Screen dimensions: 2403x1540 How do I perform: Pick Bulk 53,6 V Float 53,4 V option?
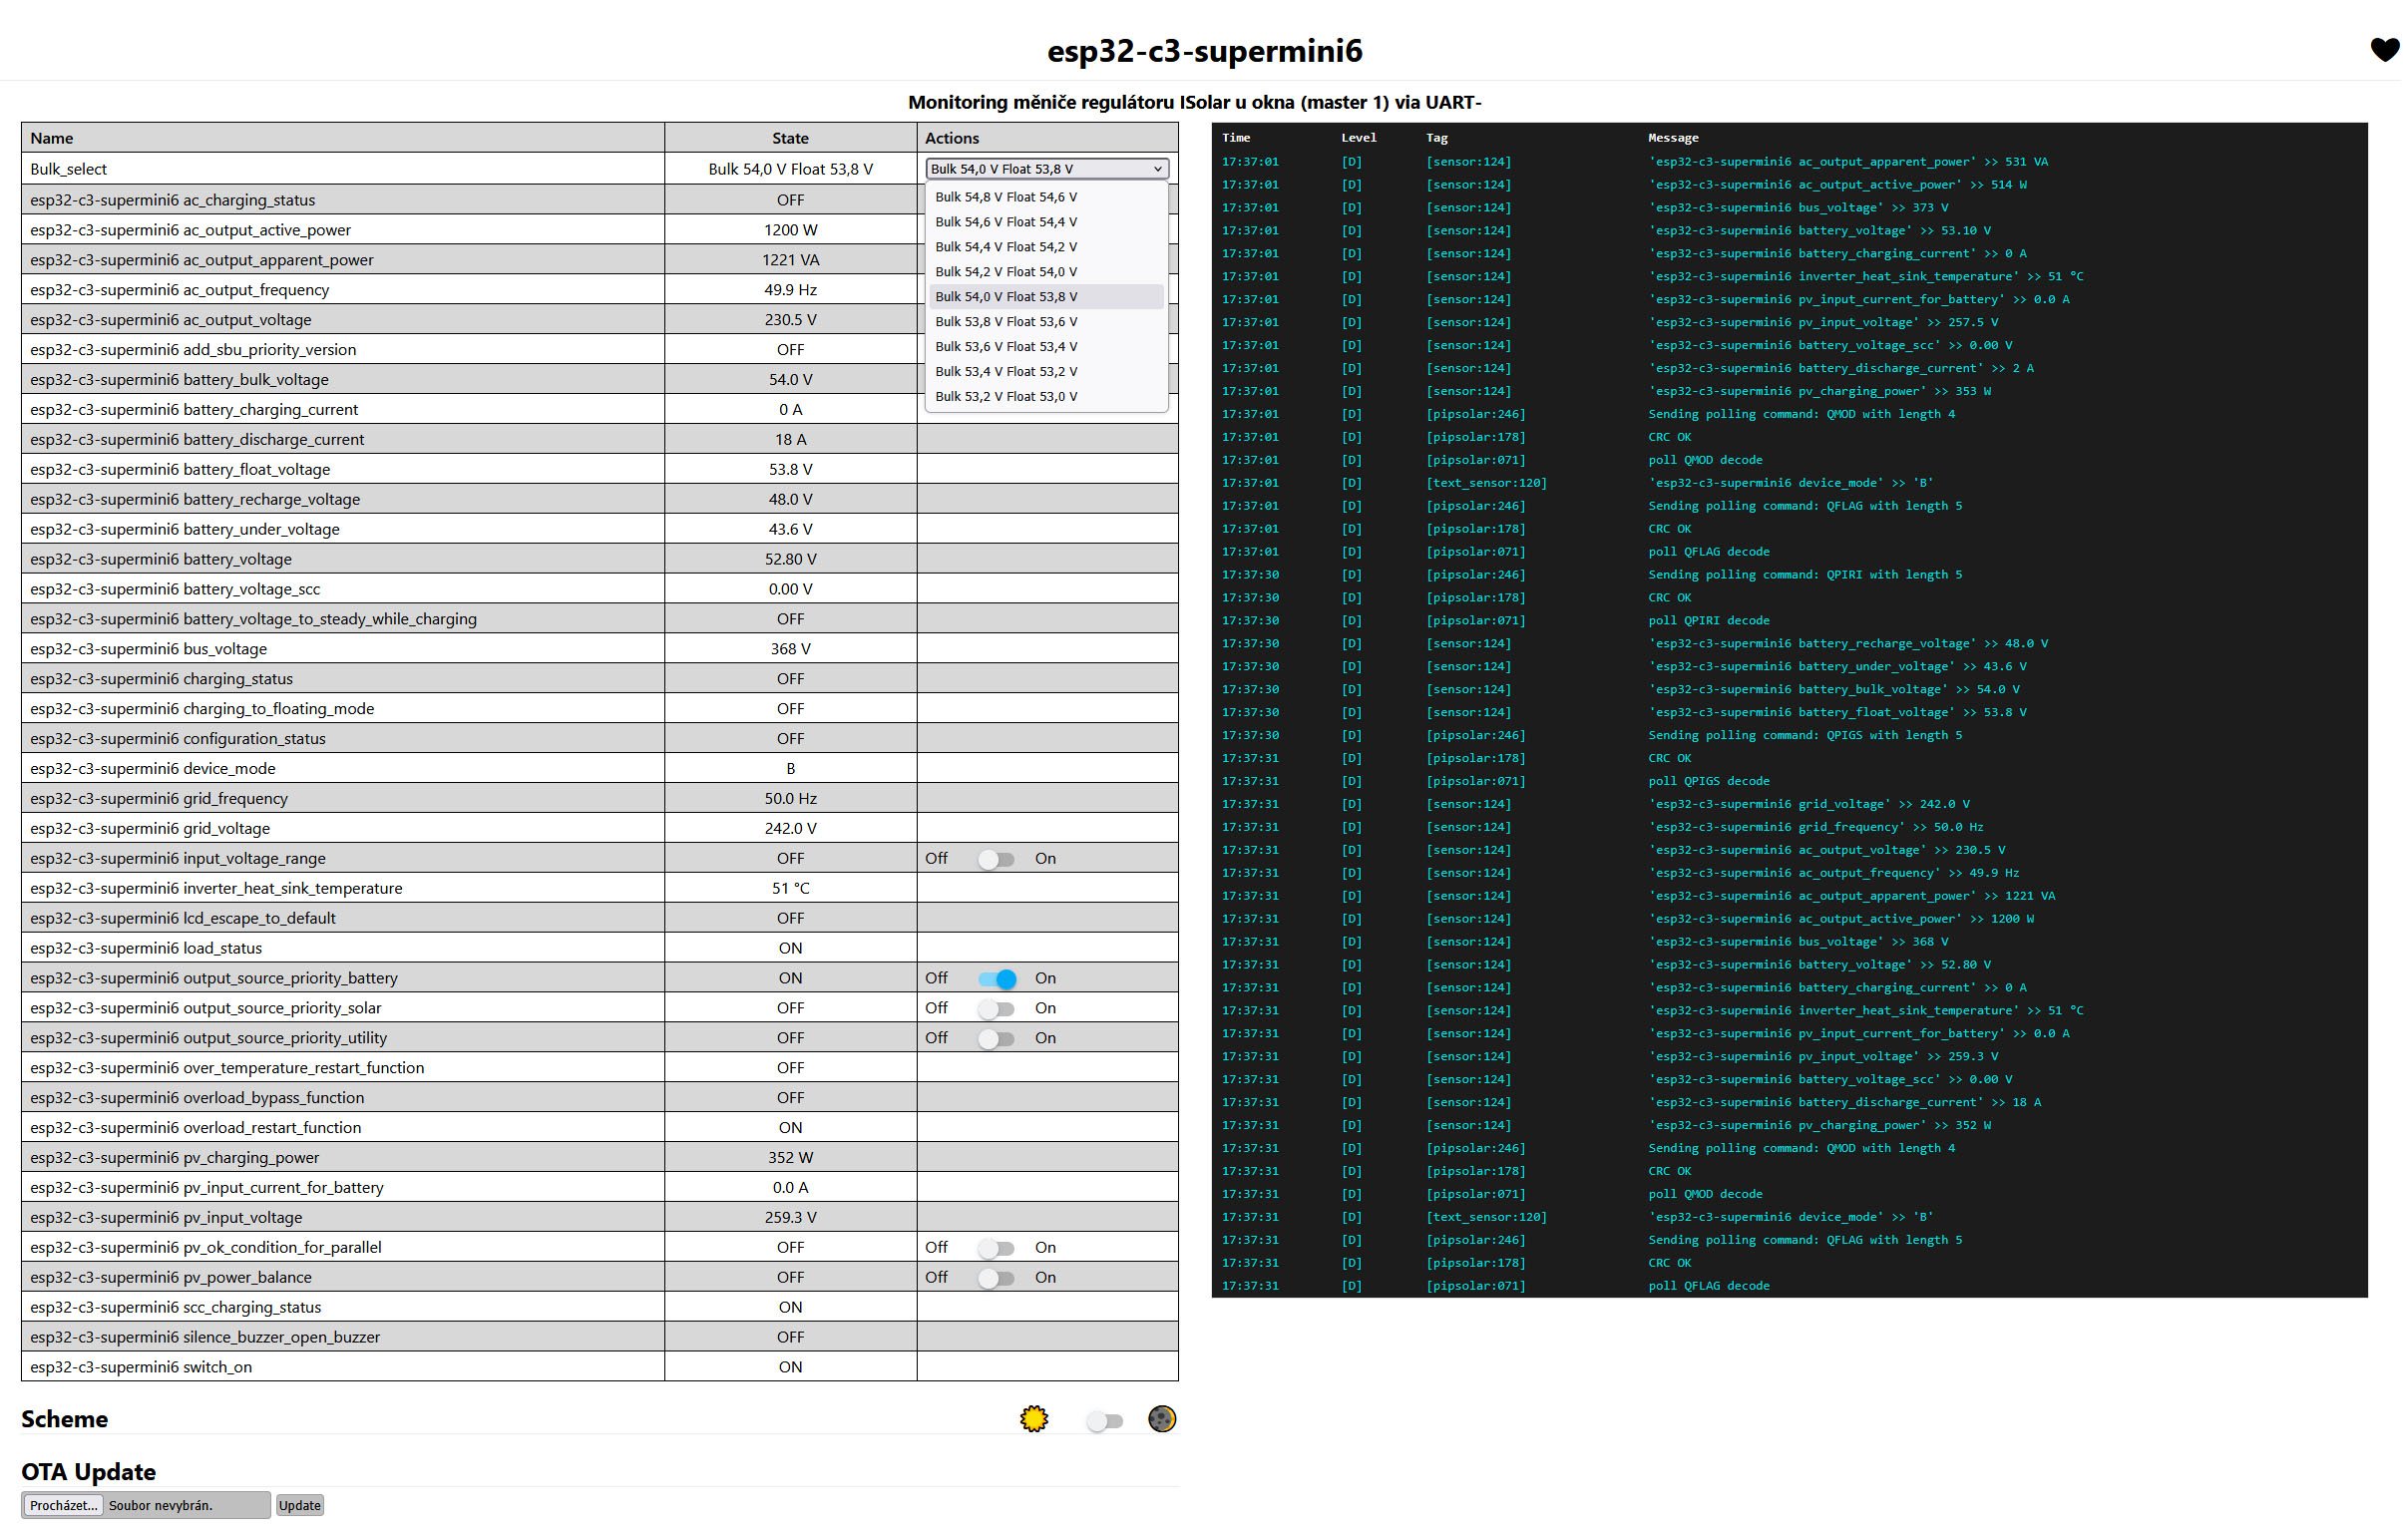point(1006,347)
